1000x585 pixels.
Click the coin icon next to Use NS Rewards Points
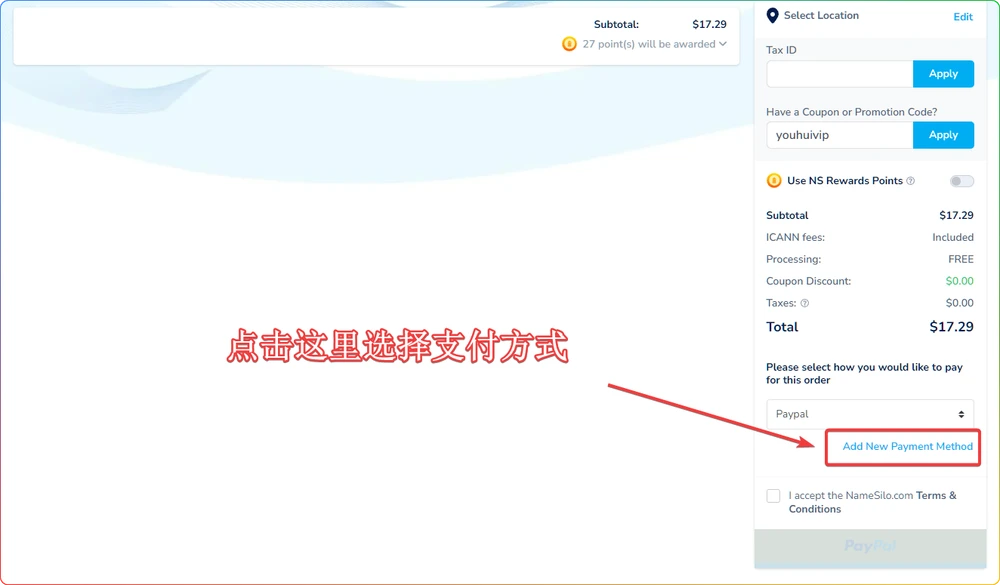tap(773, 180)
